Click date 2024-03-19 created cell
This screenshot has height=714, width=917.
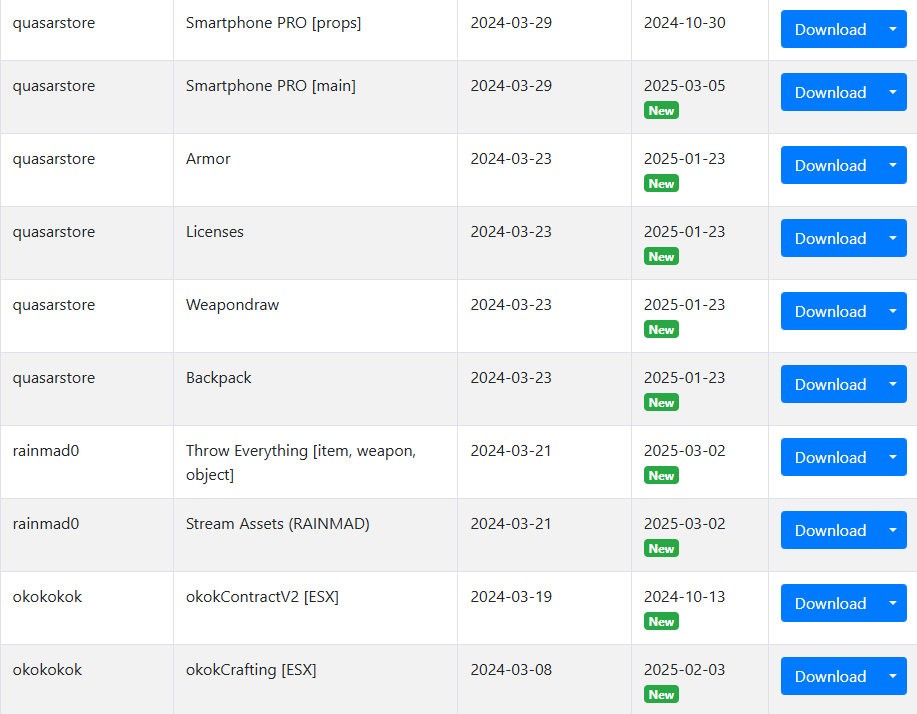click(x=511, y=597)
